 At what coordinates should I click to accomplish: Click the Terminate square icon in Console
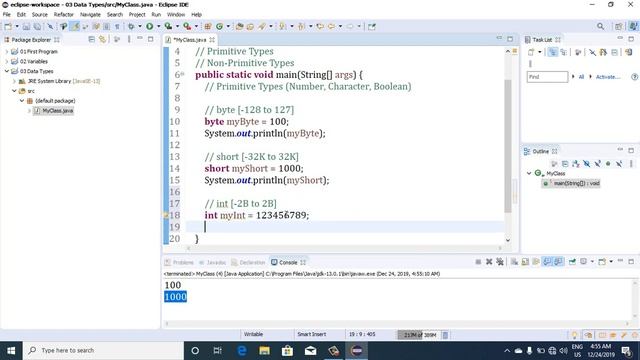pos(478,262)
